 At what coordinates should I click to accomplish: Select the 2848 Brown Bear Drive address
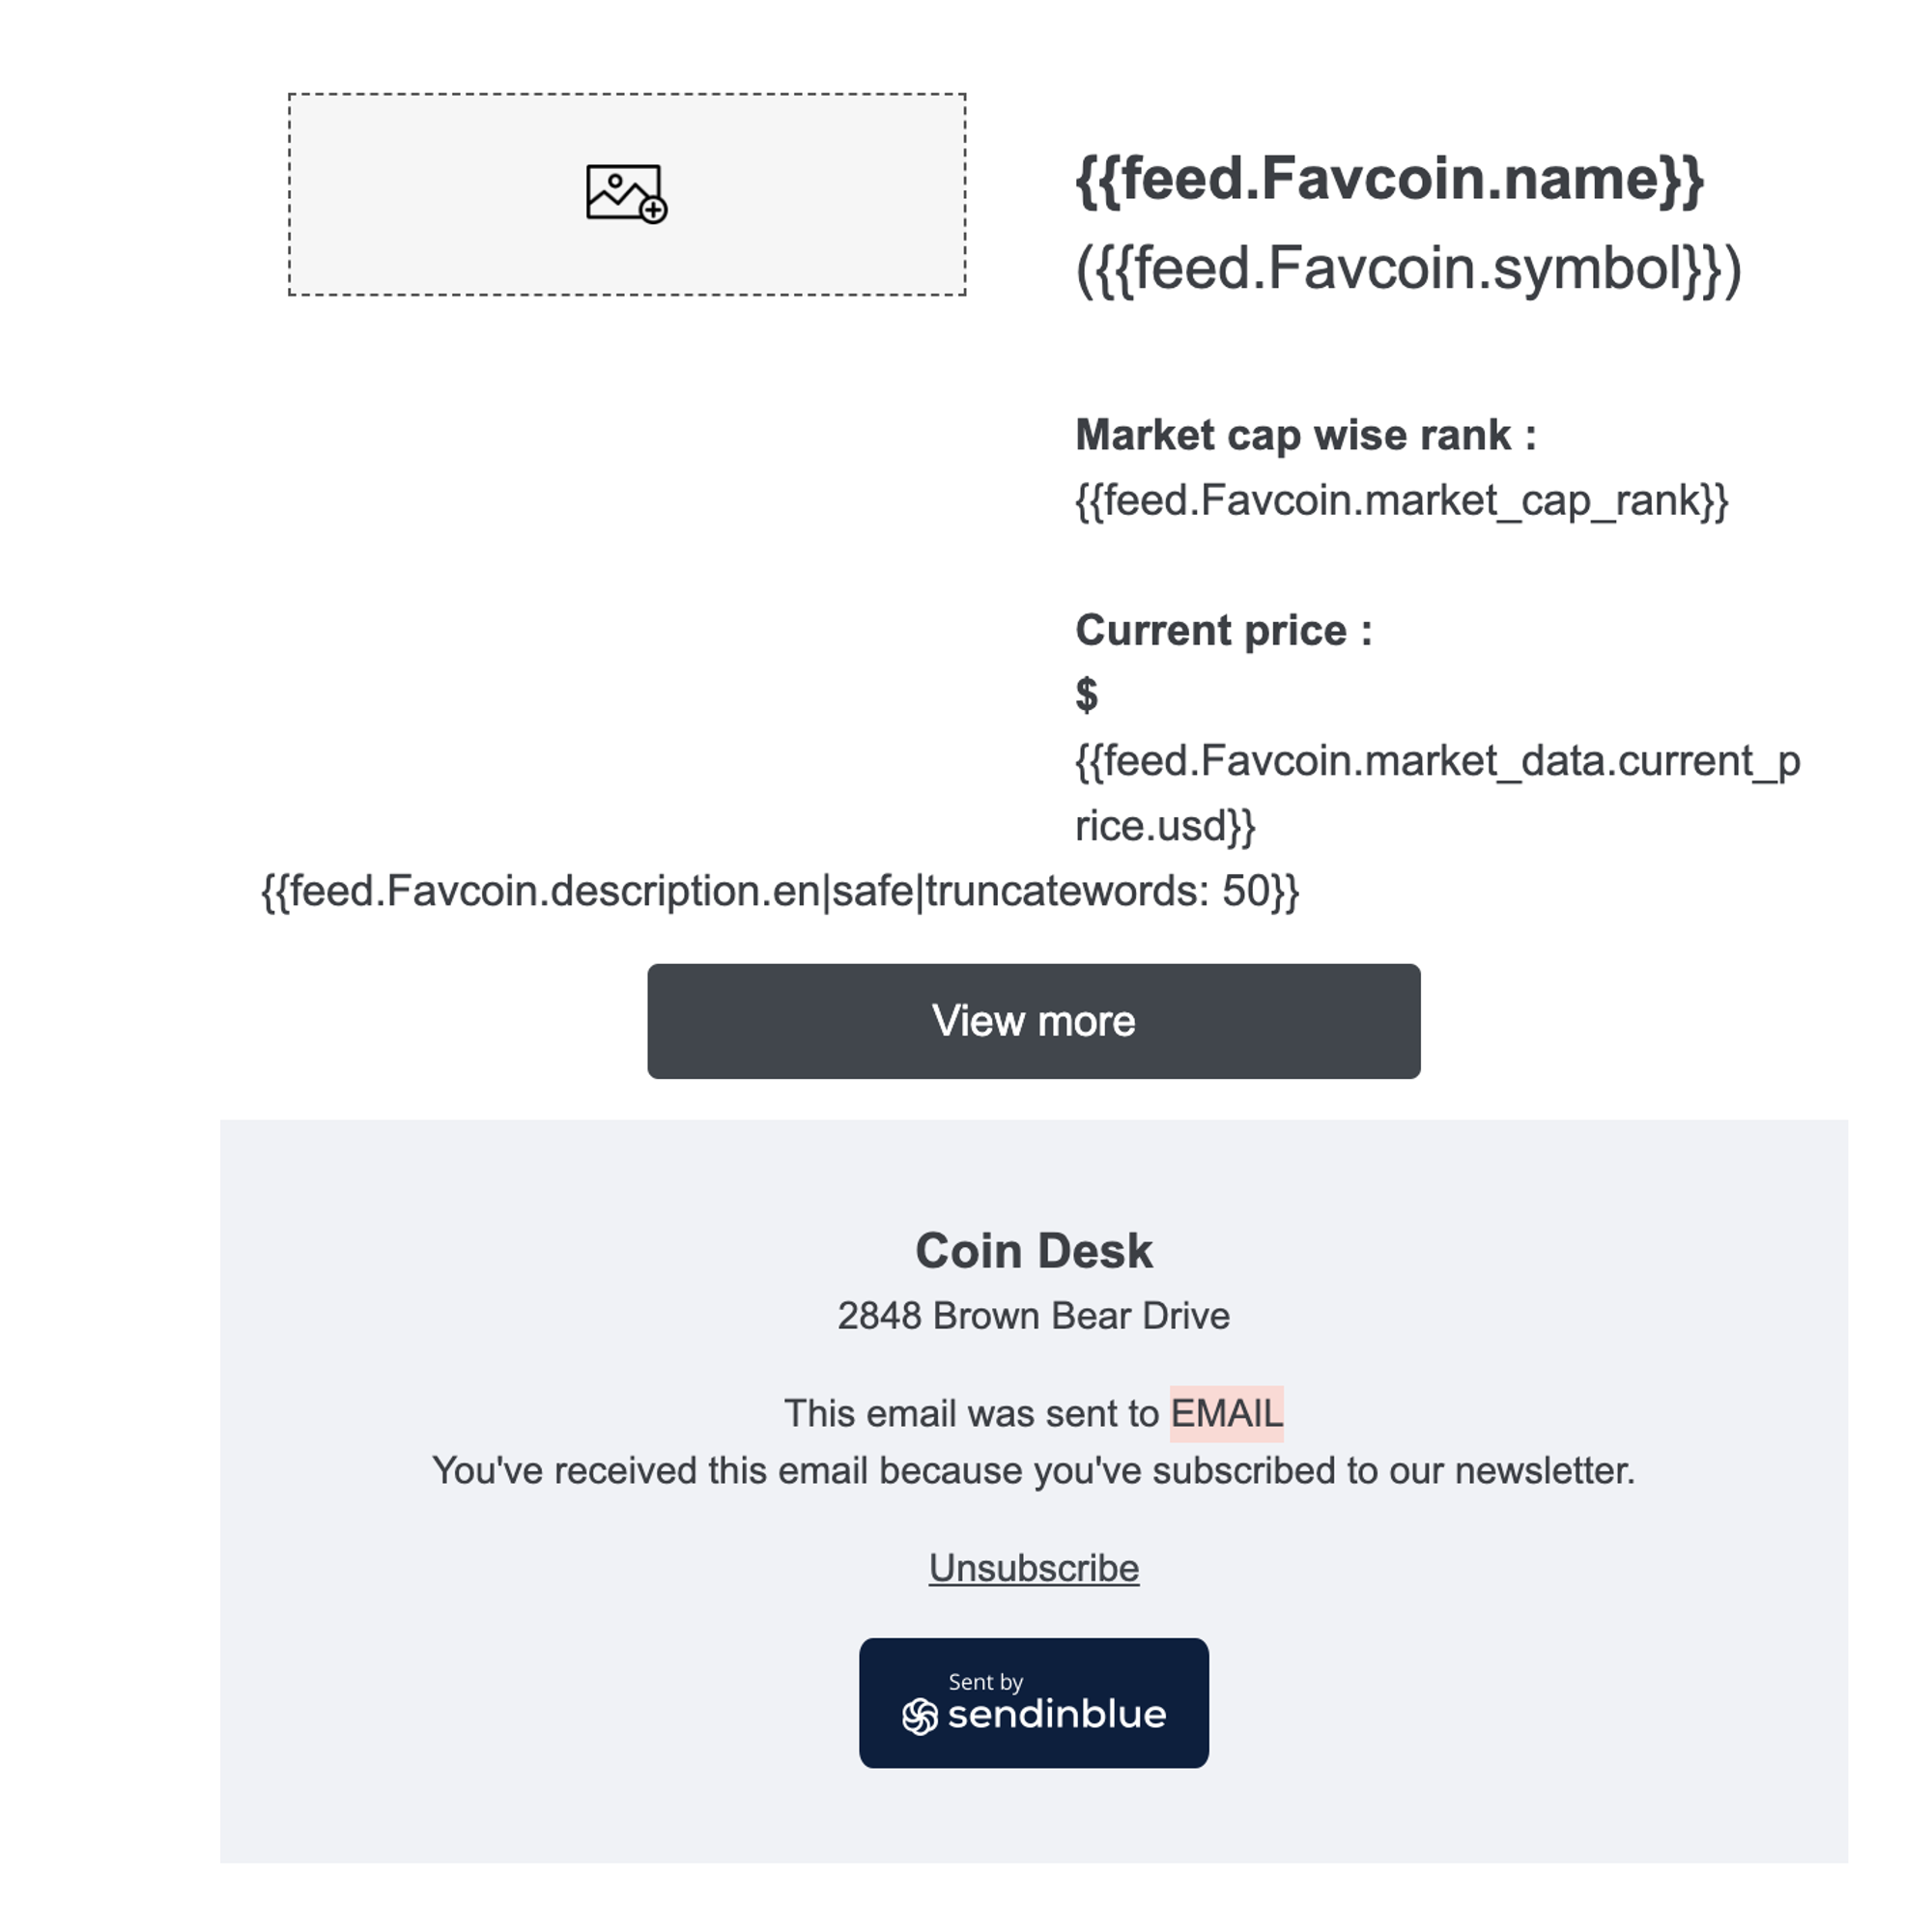pos(1034,1316)
